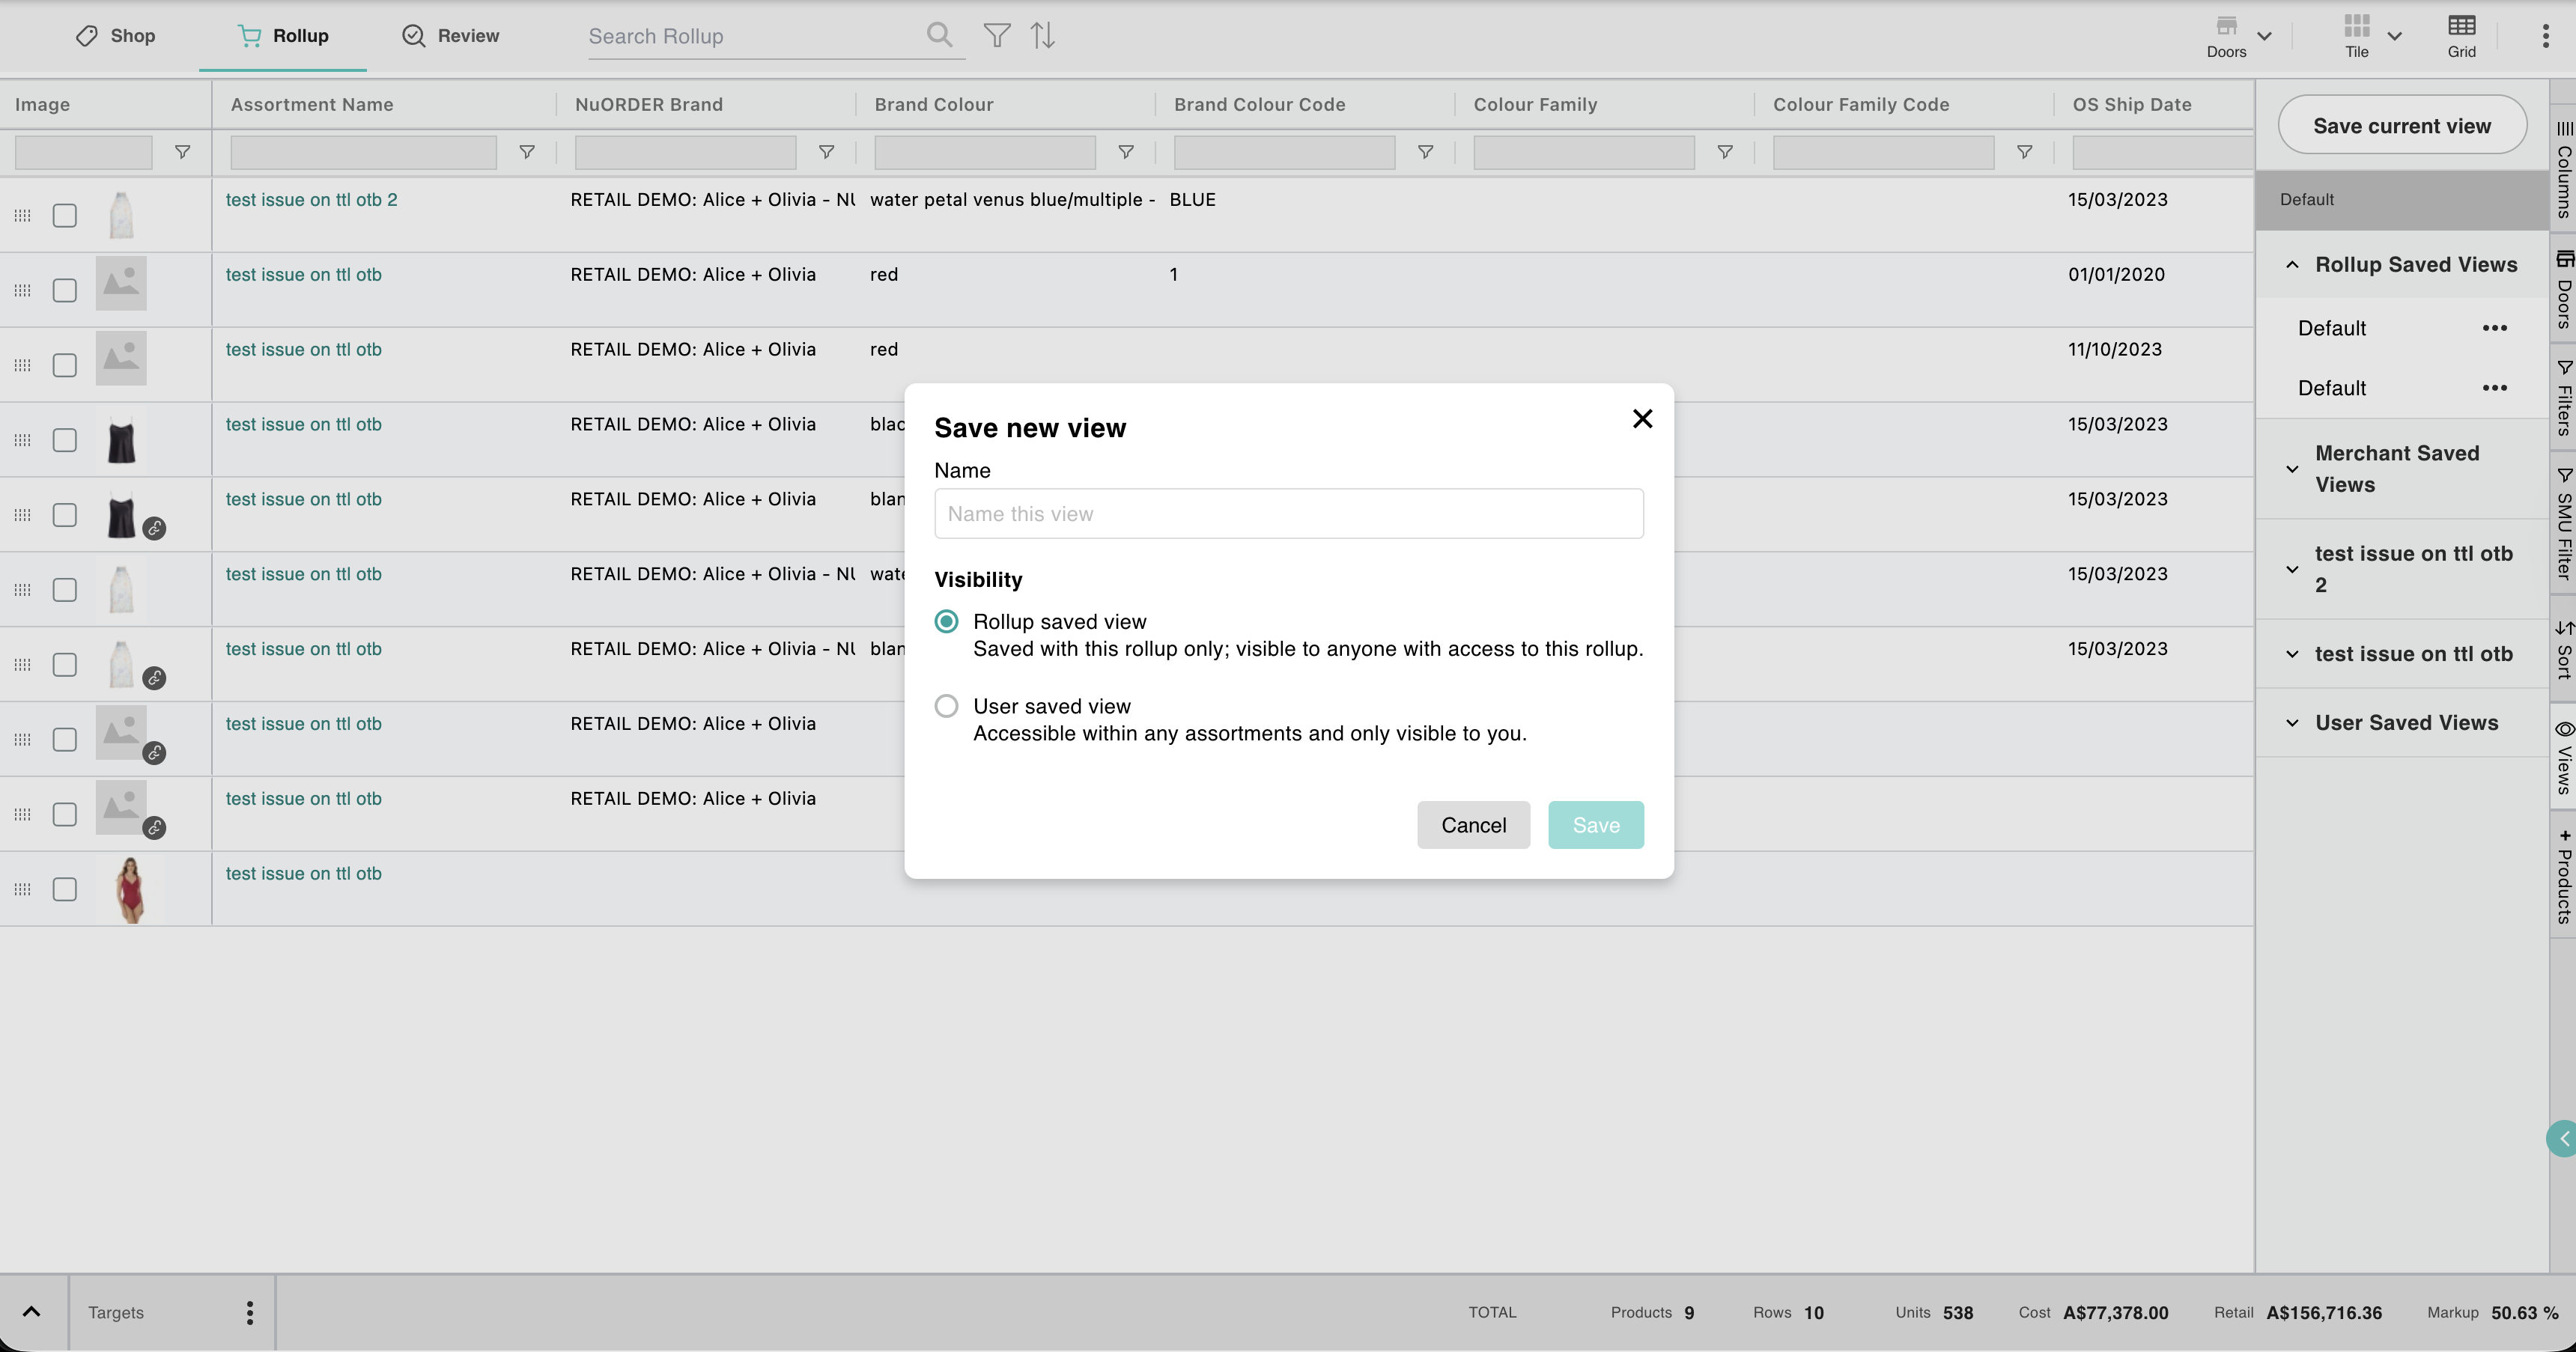
Task: Collapse the Rollup Saved Views section
Action: (2292, 265)
